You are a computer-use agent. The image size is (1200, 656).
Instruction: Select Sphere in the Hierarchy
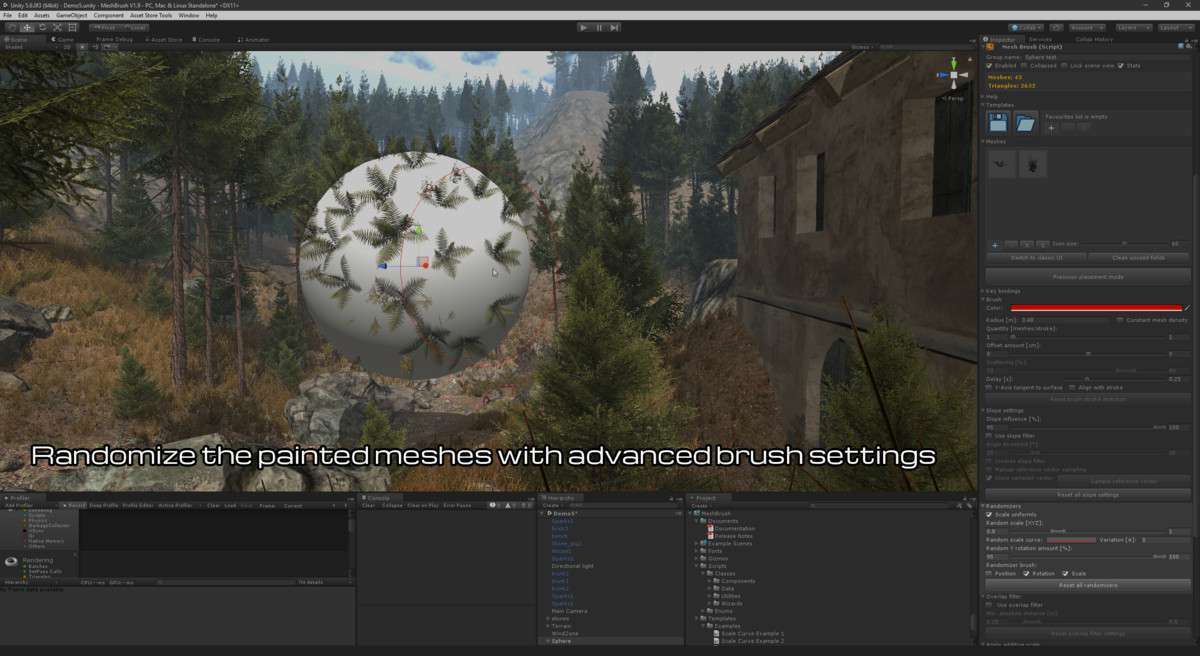[x=560, y=641]
